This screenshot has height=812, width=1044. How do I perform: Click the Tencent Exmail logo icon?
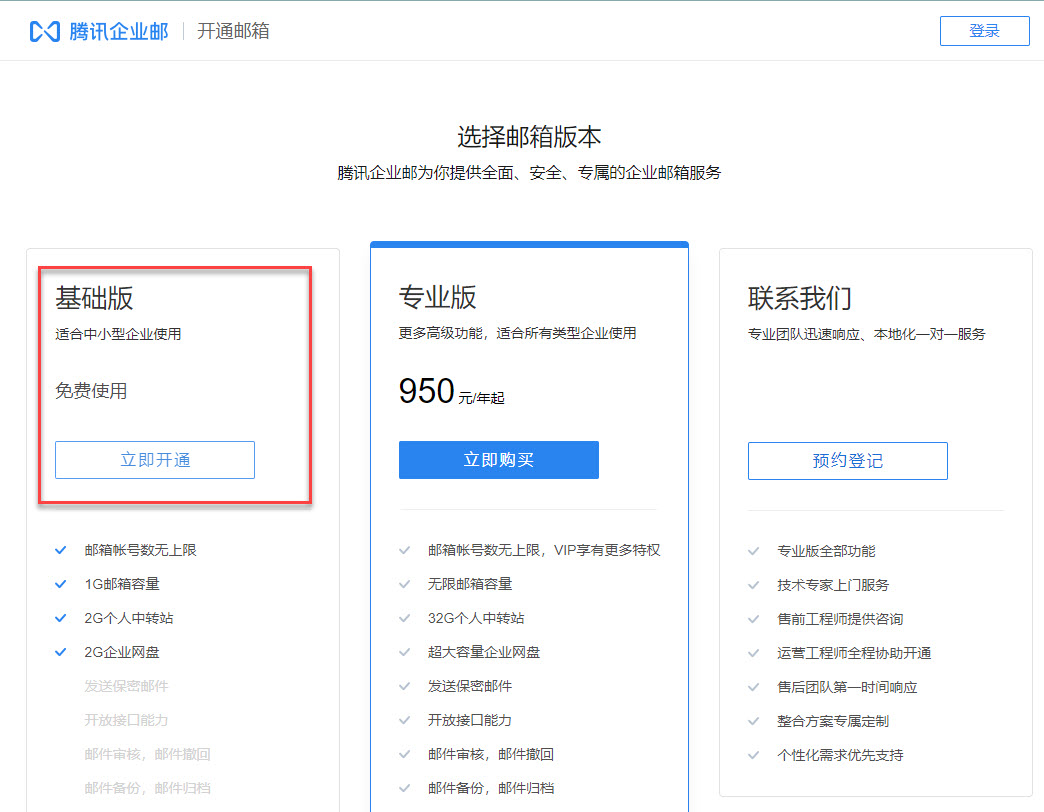coord(45,31)
